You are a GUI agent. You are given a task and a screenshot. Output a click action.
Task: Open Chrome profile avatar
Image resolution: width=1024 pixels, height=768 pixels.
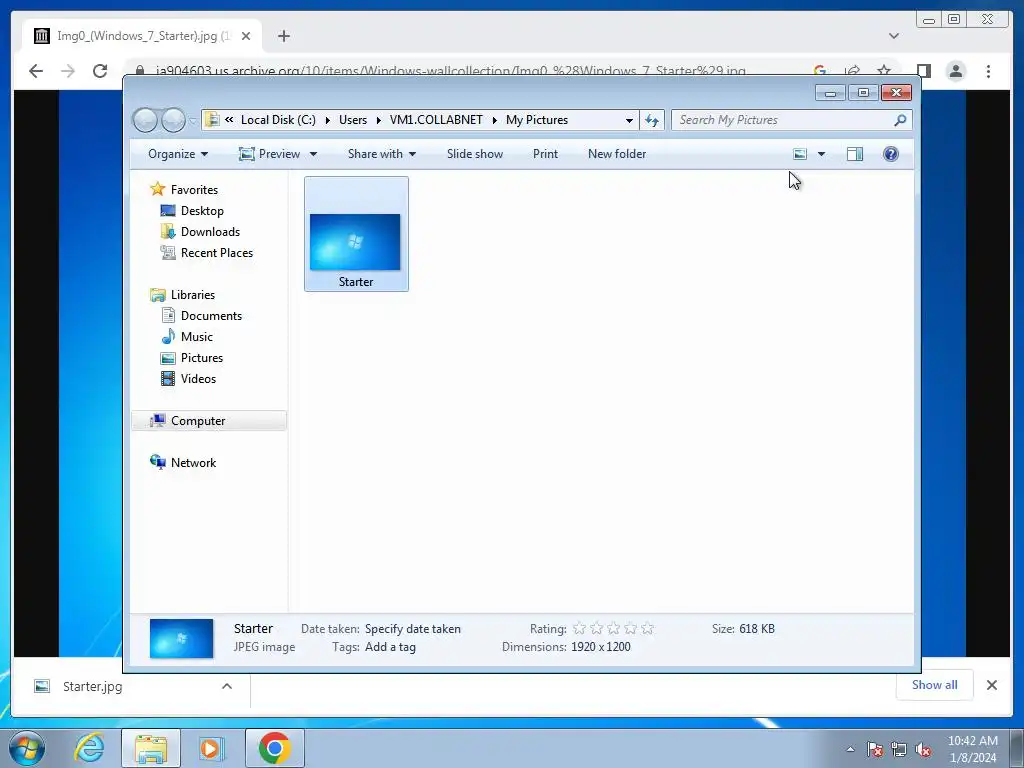(956, 71)
